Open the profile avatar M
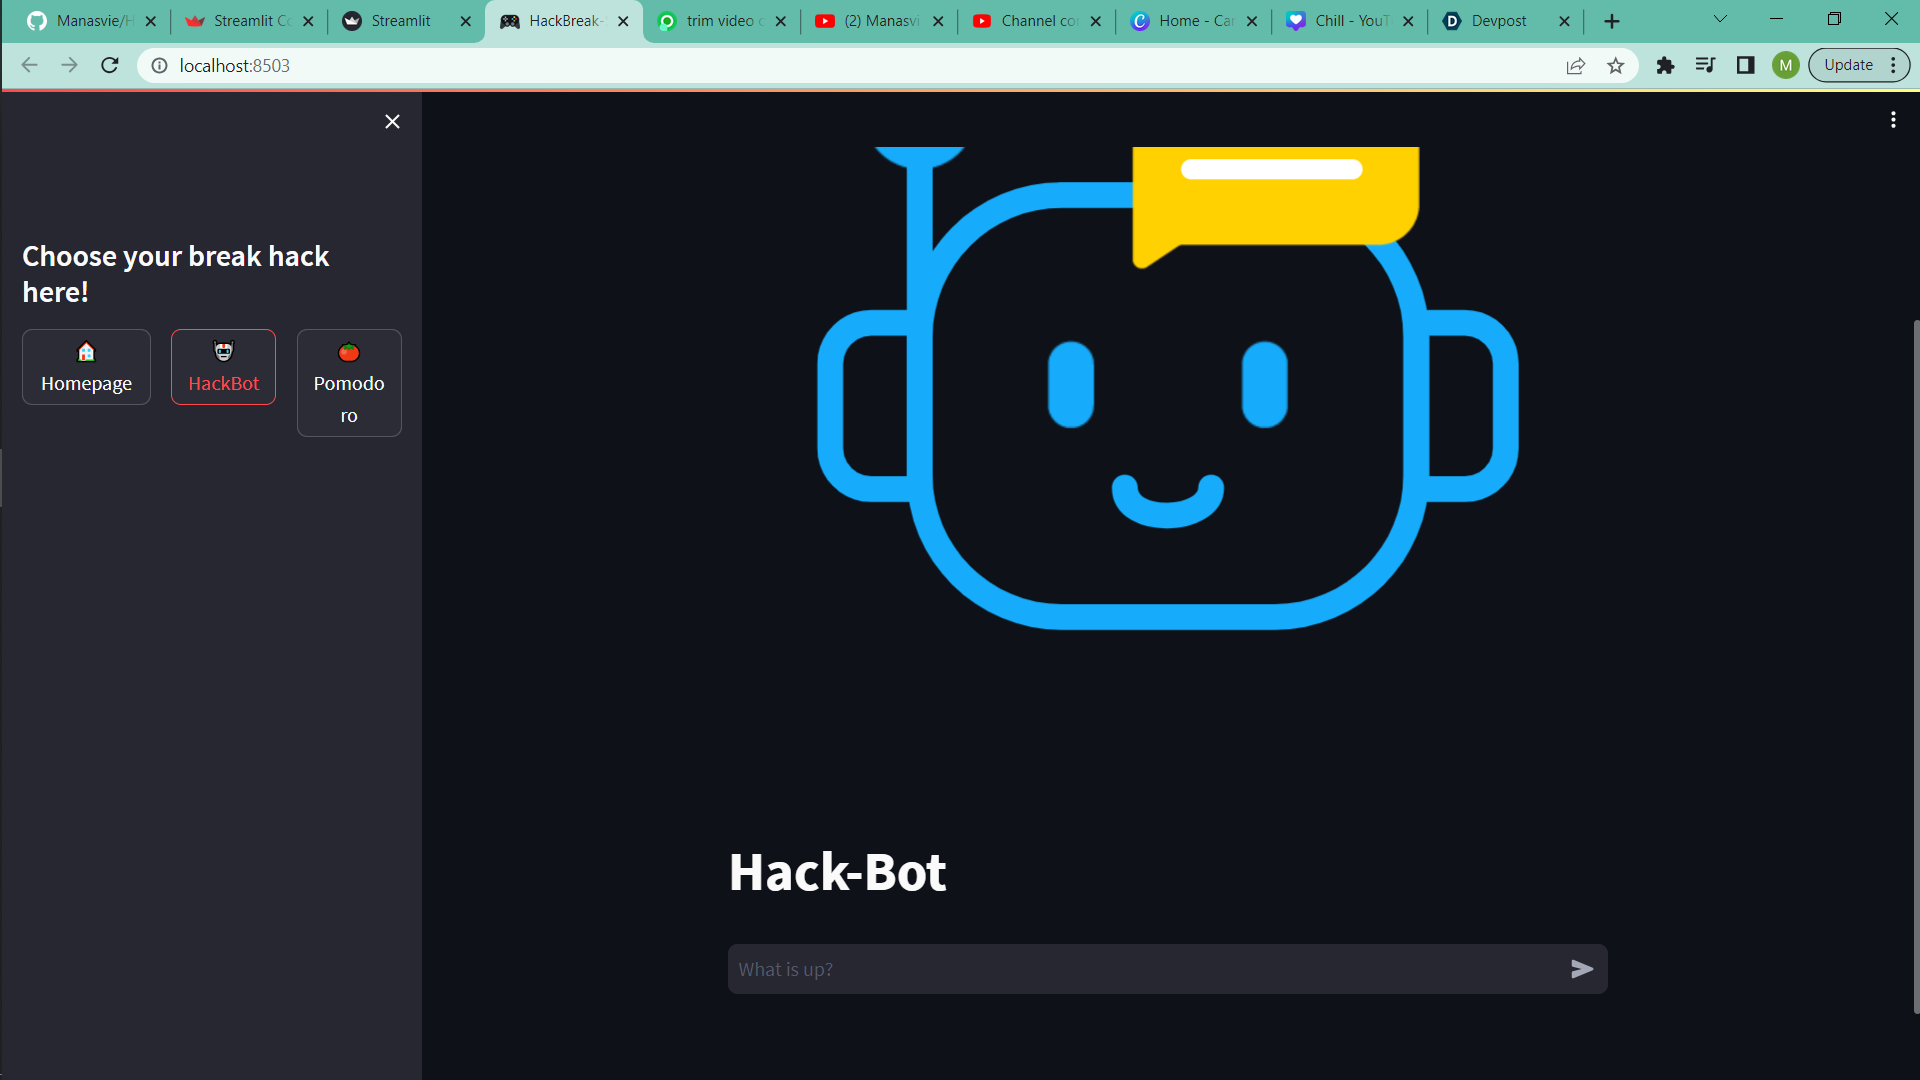This screenshot has width=1920, height=1080. [1785, 65]
